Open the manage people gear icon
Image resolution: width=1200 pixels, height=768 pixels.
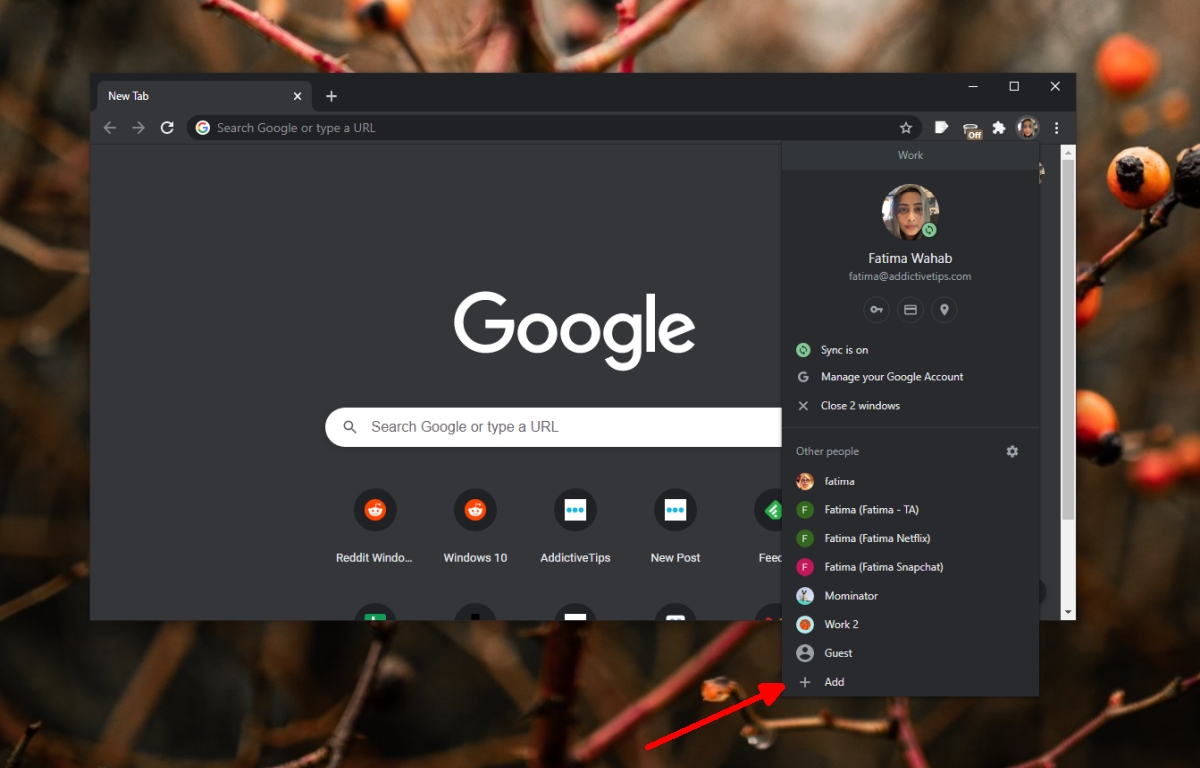(1012, 452)
